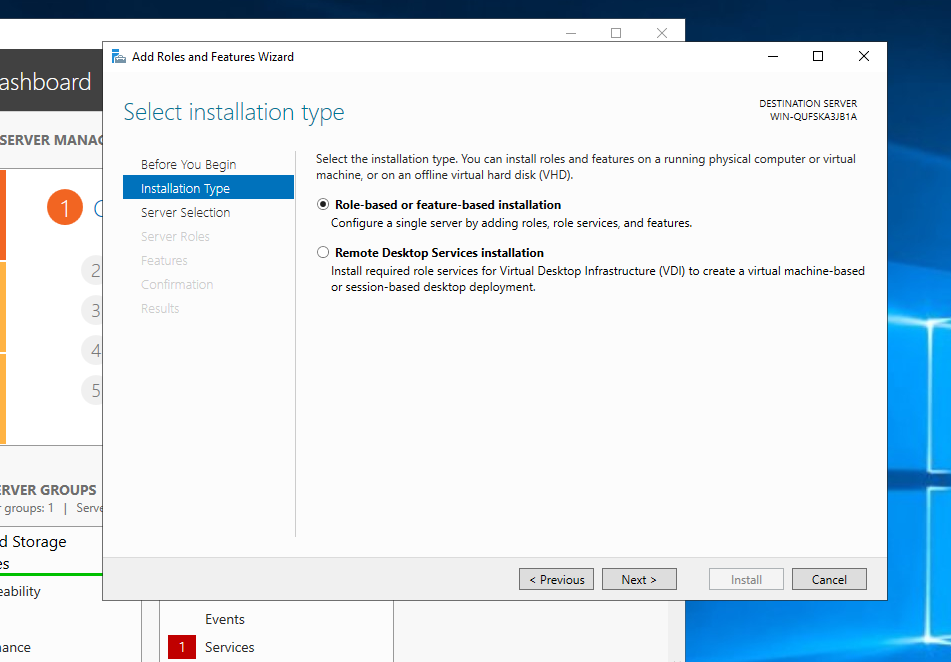This screenshot has width=951, height=662.
Task: Select the Installation Type step
Action: click(208, 188)
